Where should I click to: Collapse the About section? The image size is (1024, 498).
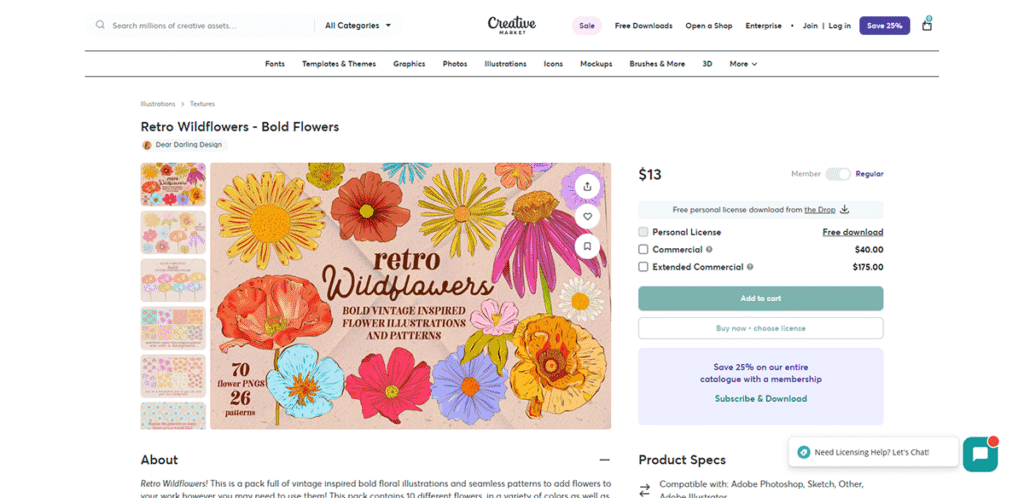[x=605, y=460]
